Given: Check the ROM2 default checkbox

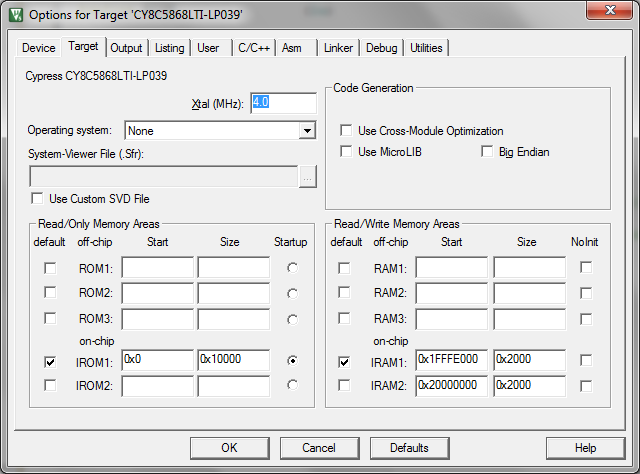Looking at the screenshot, I should tap(50, 293).
